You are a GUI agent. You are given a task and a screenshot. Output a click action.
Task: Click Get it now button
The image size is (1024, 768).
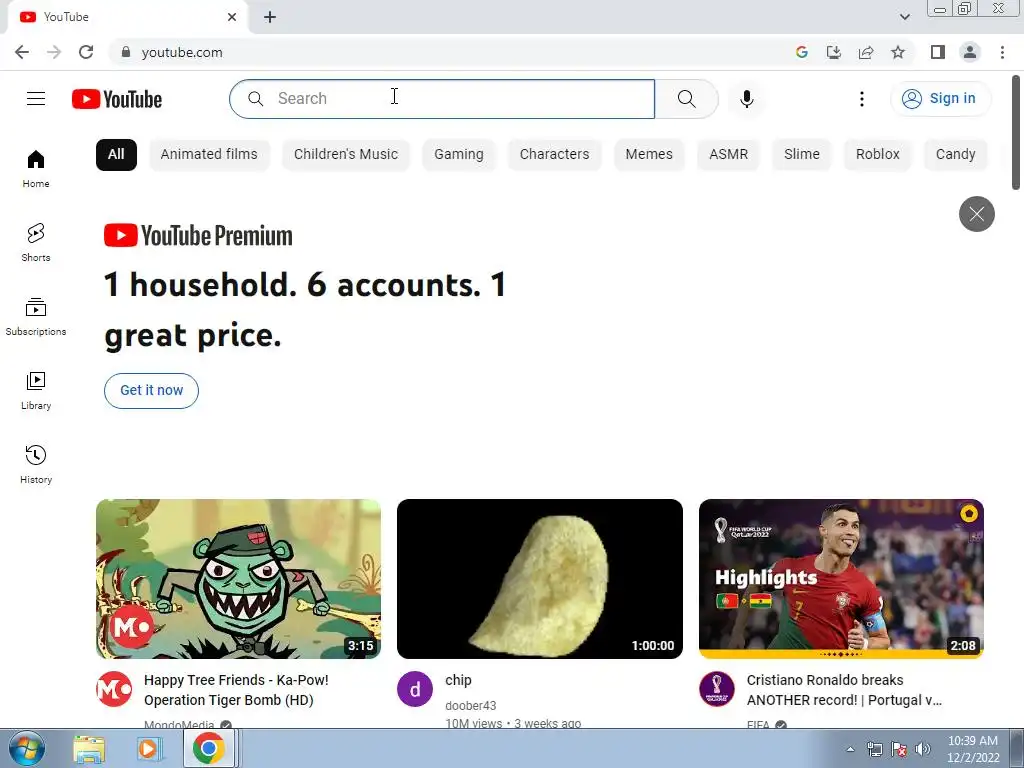152,391
